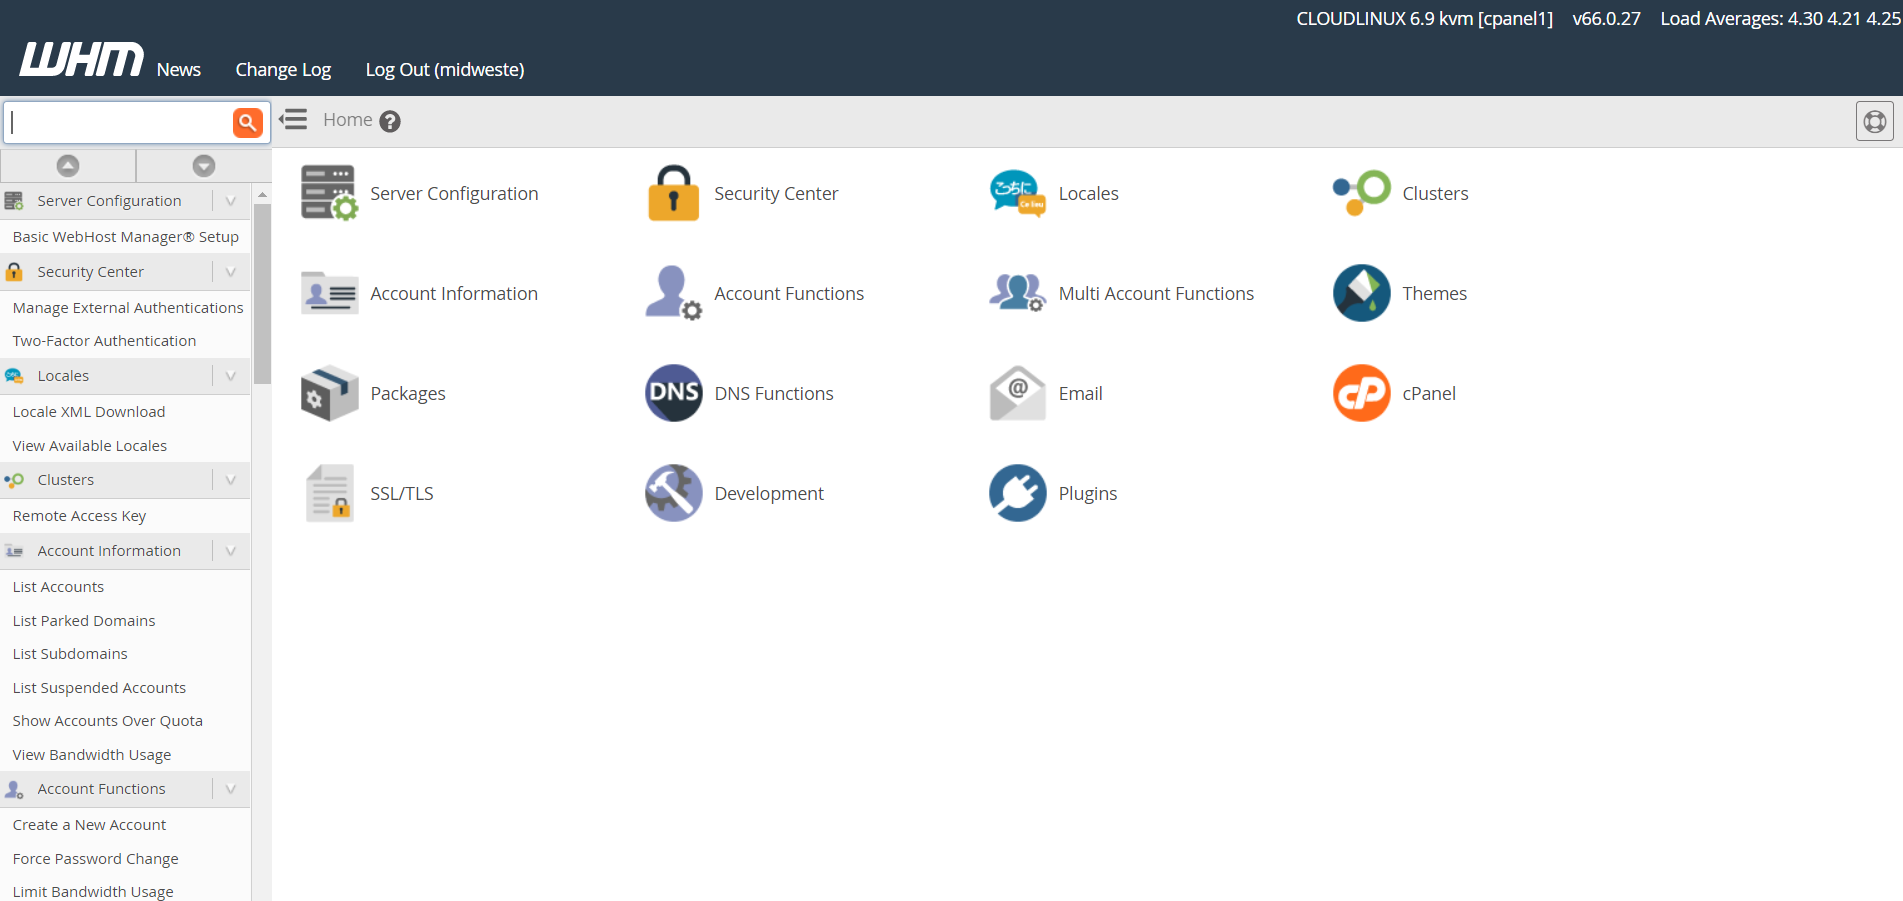Open the Account Information card icon
This screenshot has height=901, width=1903.
click(329, 293)
